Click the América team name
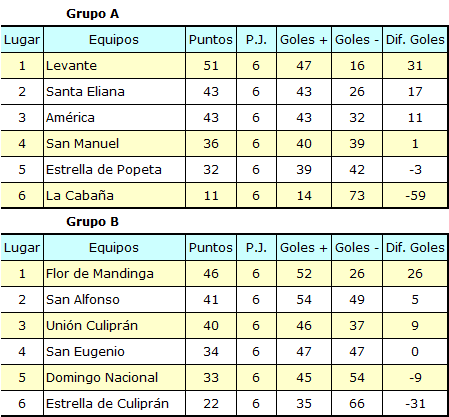Viewport: 449px width, 417px height. [70, 118]
